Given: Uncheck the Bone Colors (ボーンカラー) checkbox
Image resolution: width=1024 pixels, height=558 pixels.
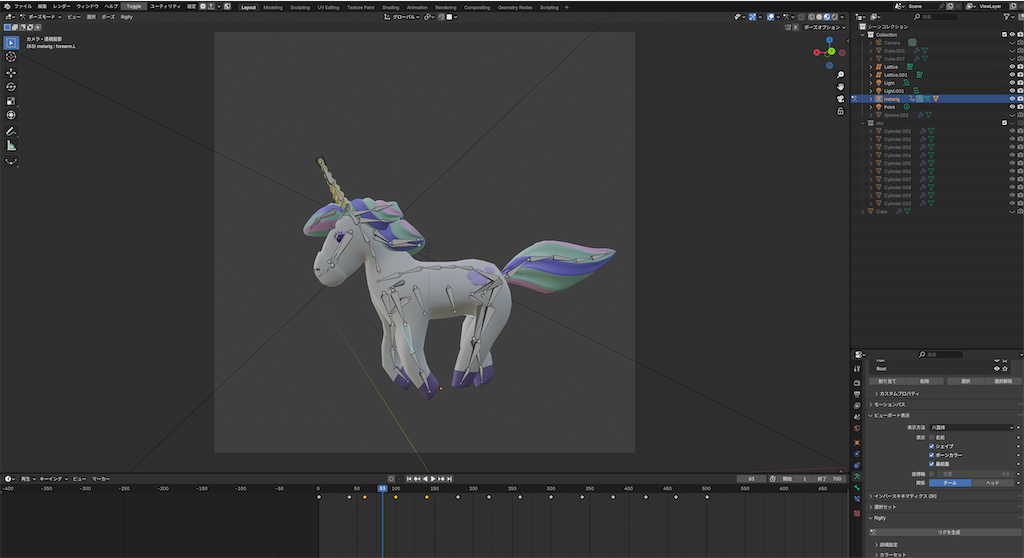Looking at the screenshot, I should 931,455.
